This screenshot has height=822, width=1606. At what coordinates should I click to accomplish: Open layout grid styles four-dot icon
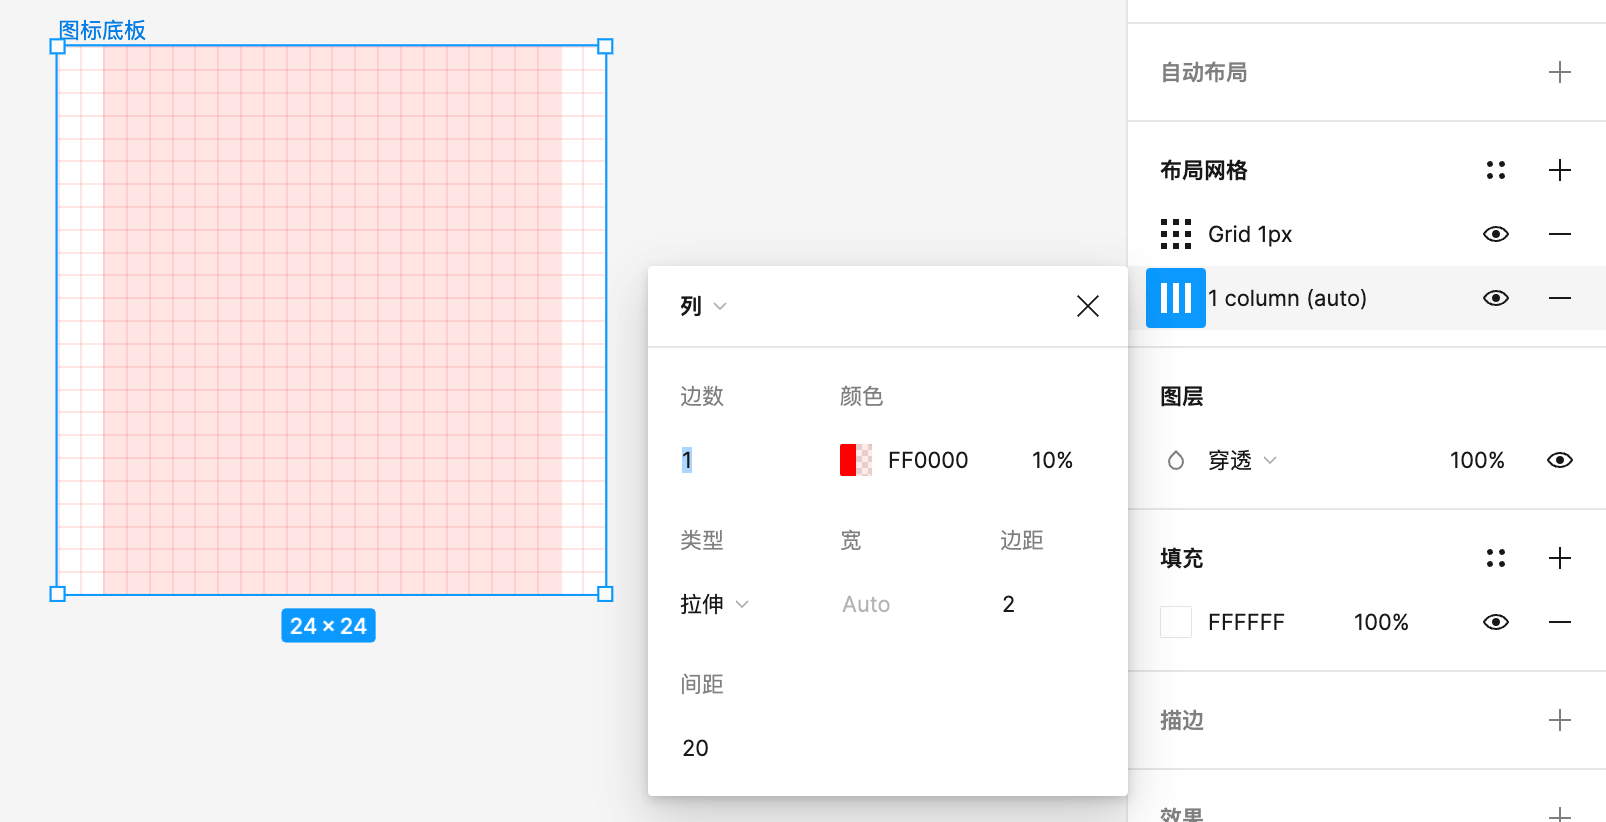click(1495, 170)
